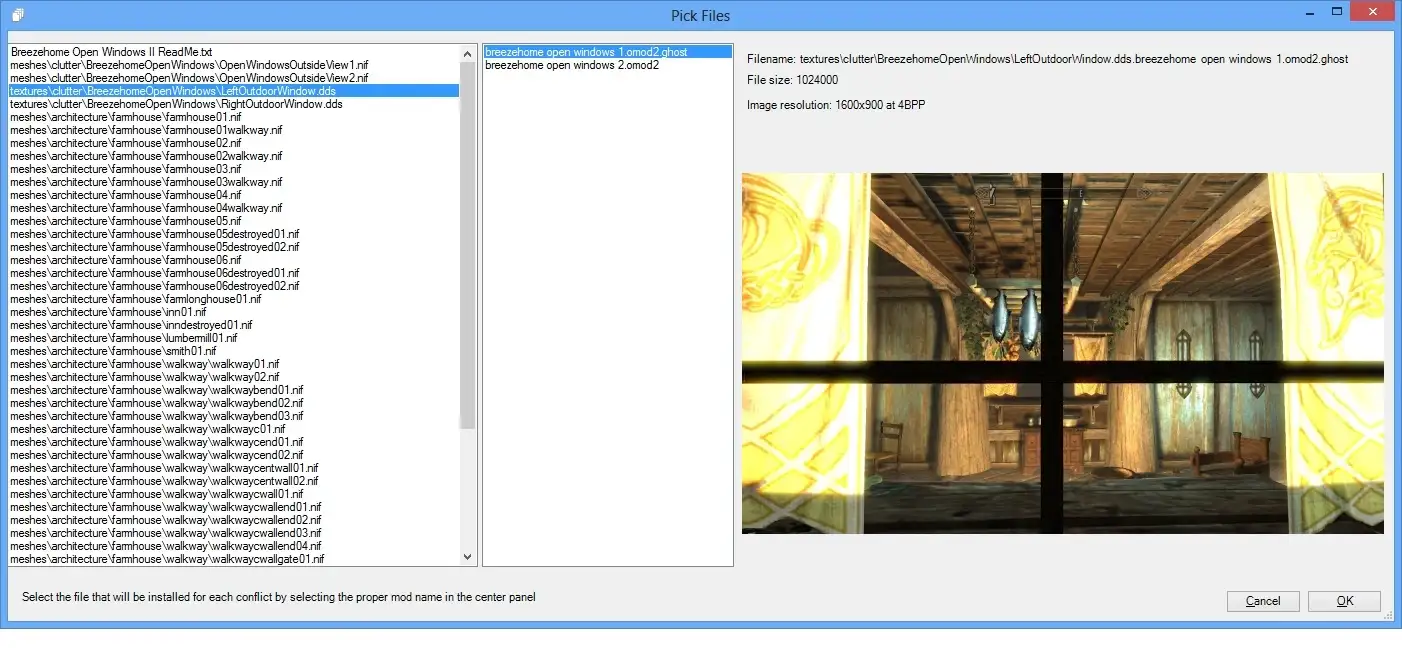The image size is (1402, 648).
Task: Select the lumbermill01.nif mesh file
Action: [x=123, y=338]
